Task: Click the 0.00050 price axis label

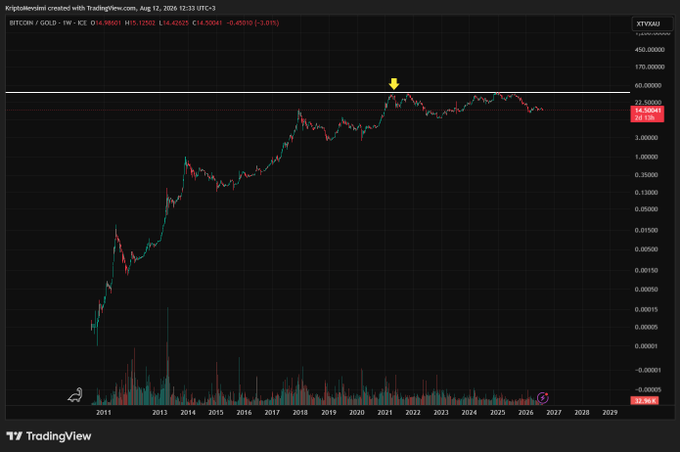Action: click(646, 289)
